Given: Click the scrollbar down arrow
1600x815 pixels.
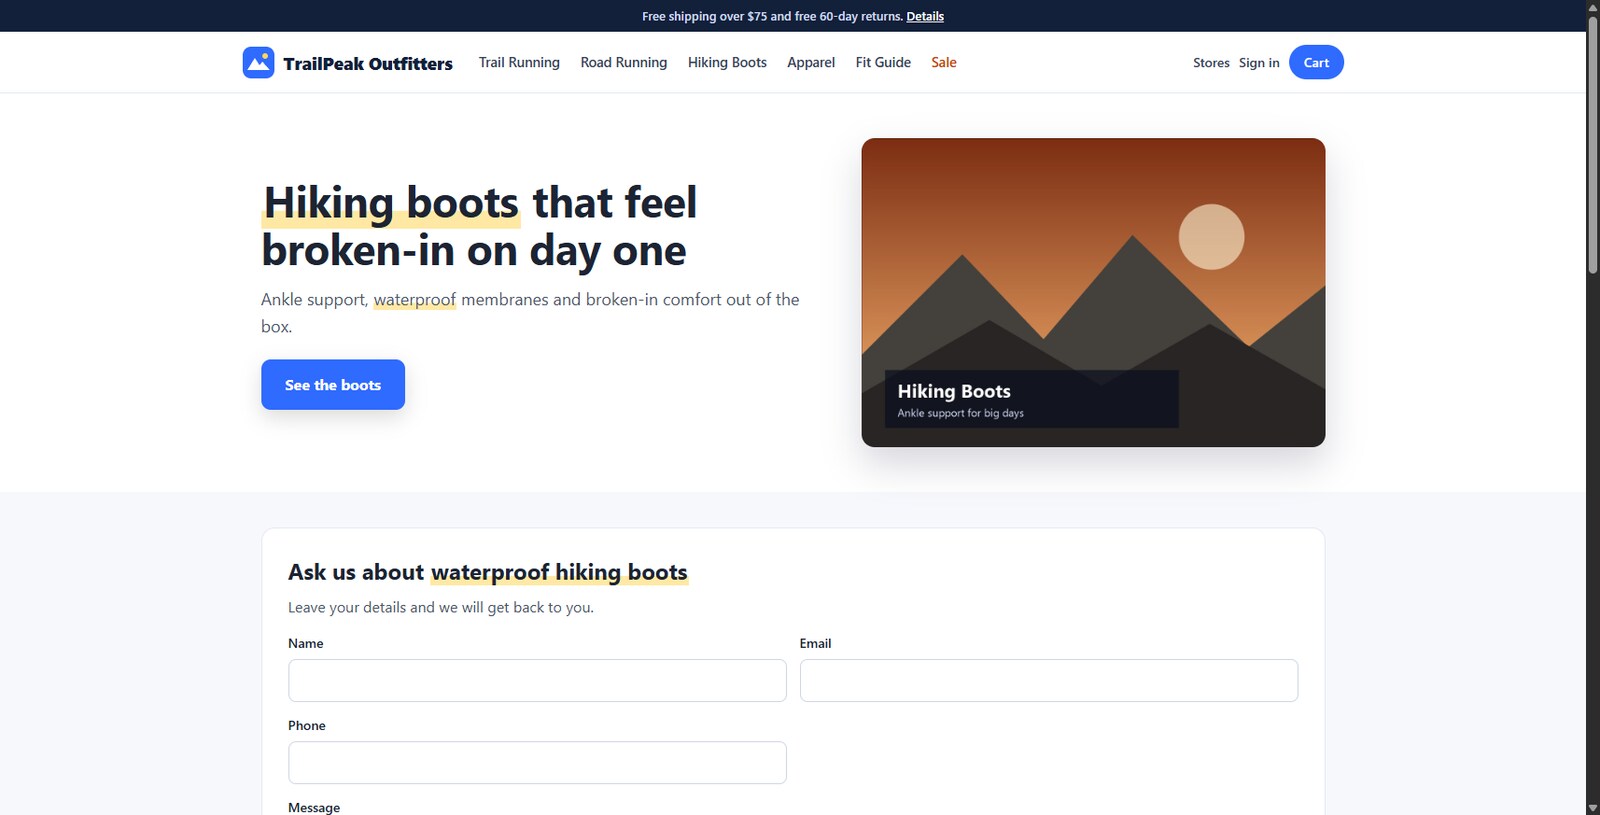Looking at the screenshot, I should coord(1593,808).
